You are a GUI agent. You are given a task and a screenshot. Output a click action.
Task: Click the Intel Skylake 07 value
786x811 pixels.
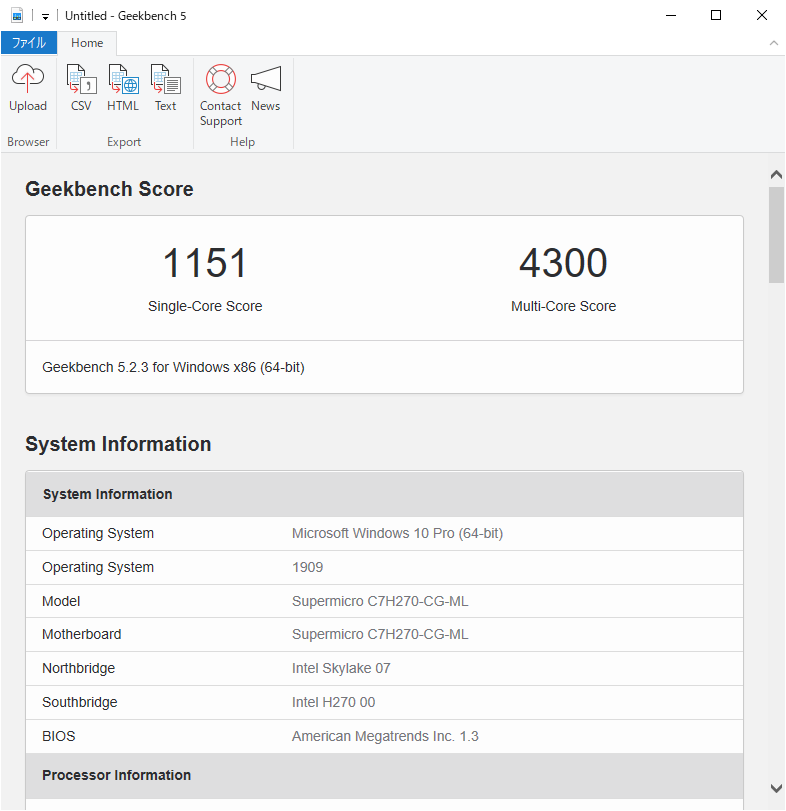341,668
